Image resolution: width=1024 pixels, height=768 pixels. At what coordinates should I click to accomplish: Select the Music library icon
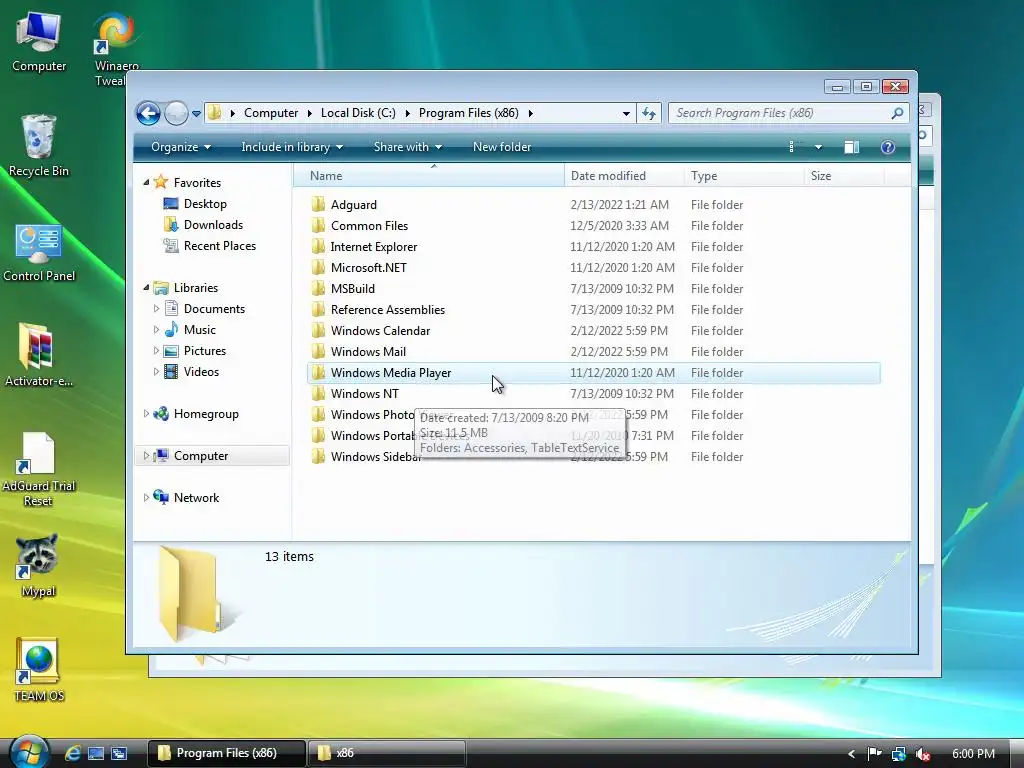171,330
